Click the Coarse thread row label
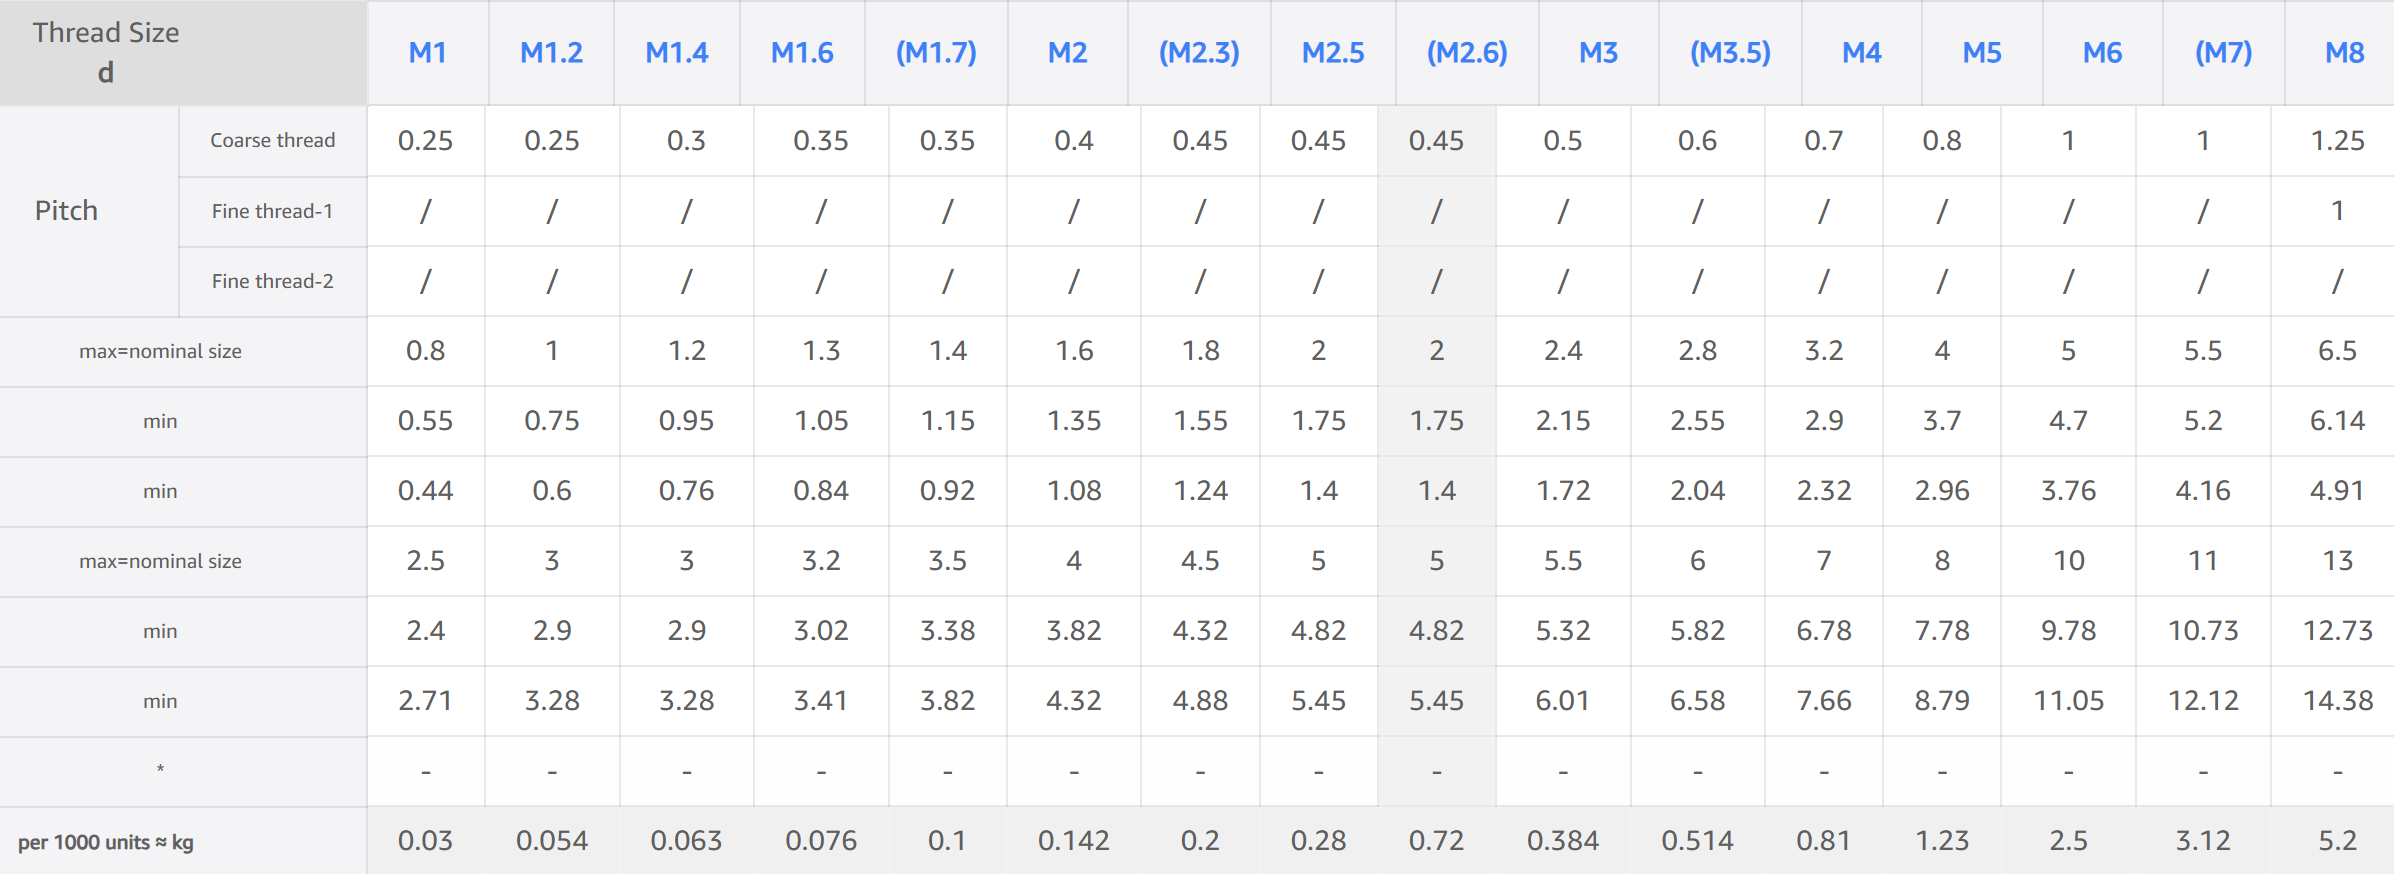The width and height of the screenshot is (2394, 874). point(272,141)
